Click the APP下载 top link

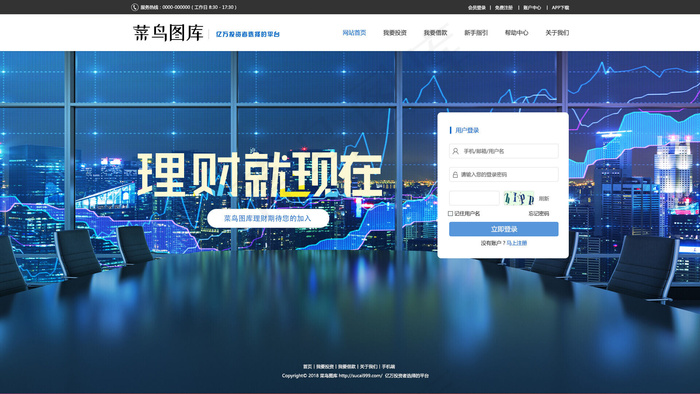(x=560, y=8)
